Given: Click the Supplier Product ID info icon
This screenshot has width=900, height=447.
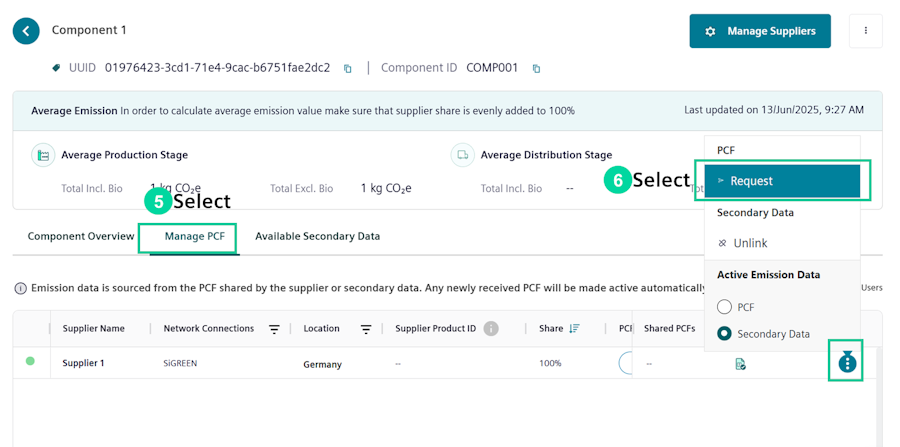Looking at the screenshot, I should click(x=491, y=329).
